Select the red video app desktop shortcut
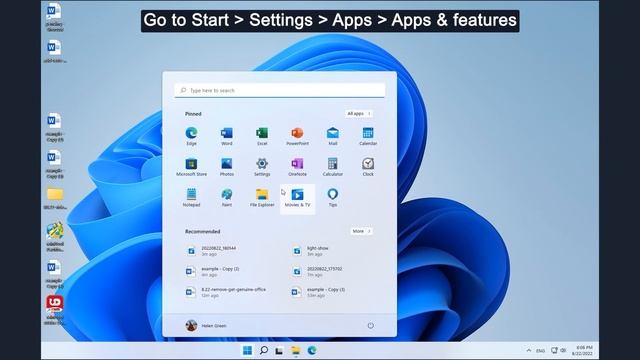This screenshot has height=360, width=640. click(54, 310)
